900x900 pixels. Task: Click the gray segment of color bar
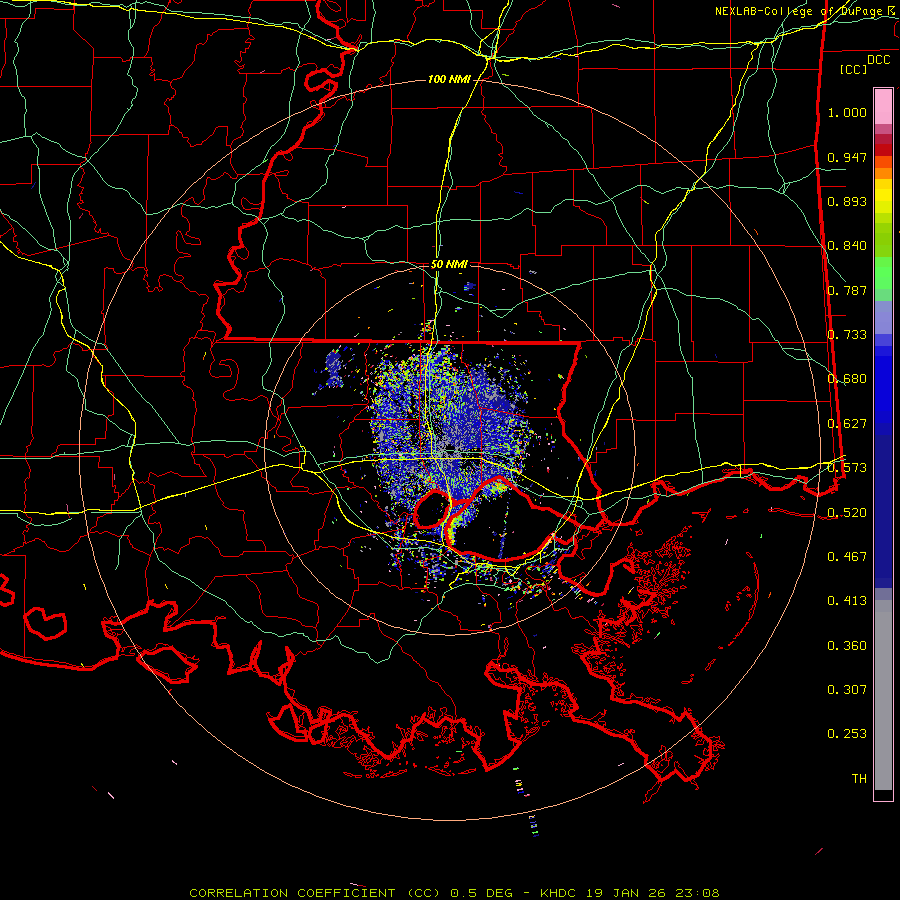[883, 695]
